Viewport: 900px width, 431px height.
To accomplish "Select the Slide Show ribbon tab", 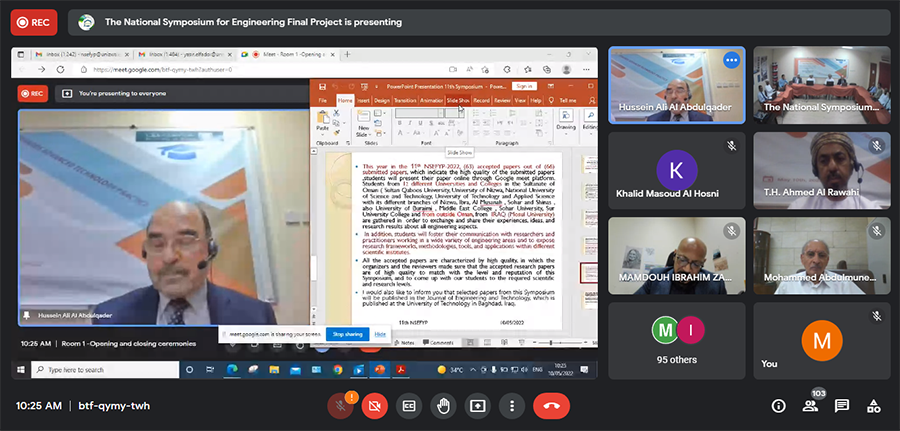I will (458, 101).
